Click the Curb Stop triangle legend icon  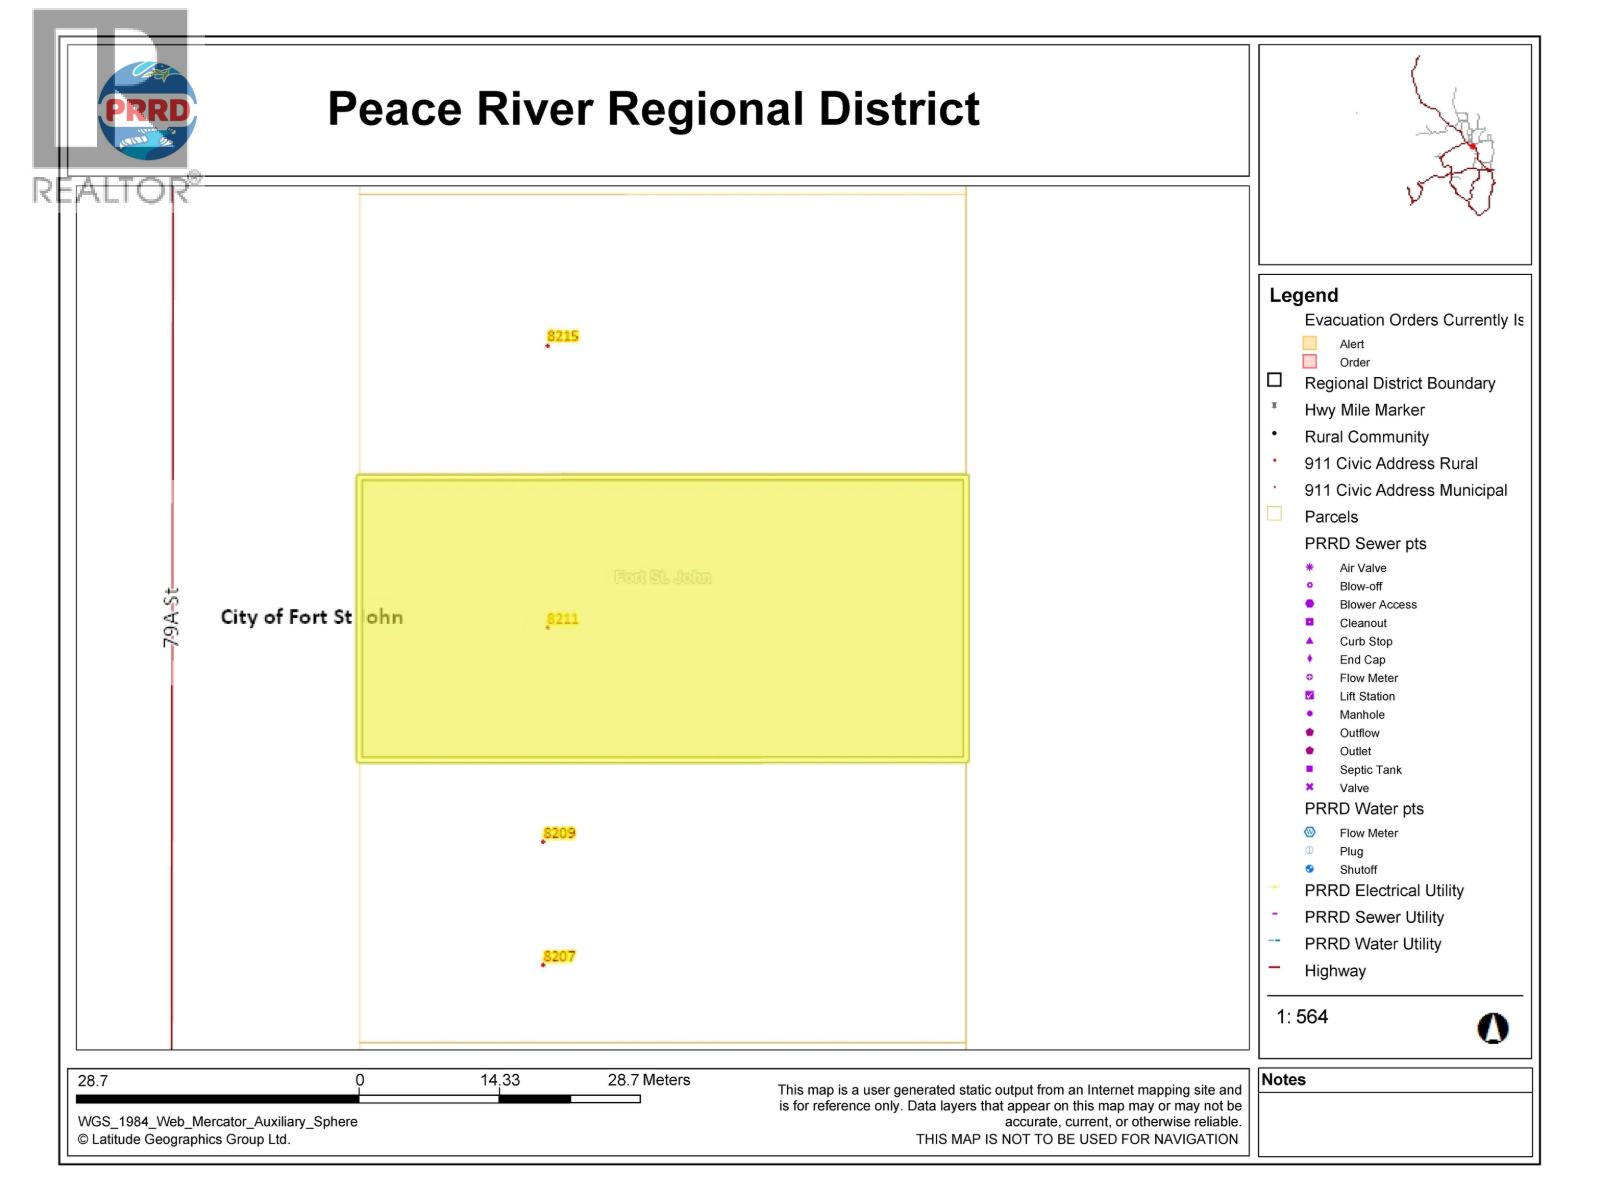pos(1309,641)
